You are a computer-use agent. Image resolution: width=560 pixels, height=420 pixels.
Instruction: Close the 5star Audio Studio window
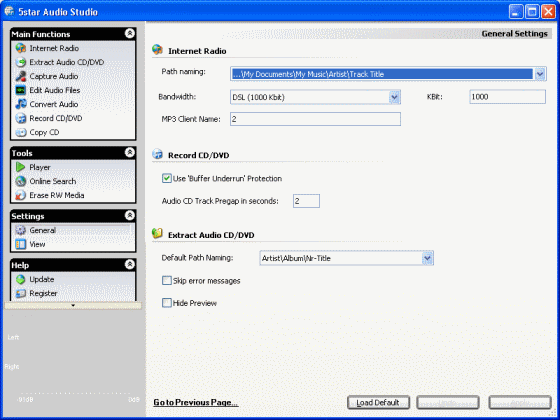548,11
